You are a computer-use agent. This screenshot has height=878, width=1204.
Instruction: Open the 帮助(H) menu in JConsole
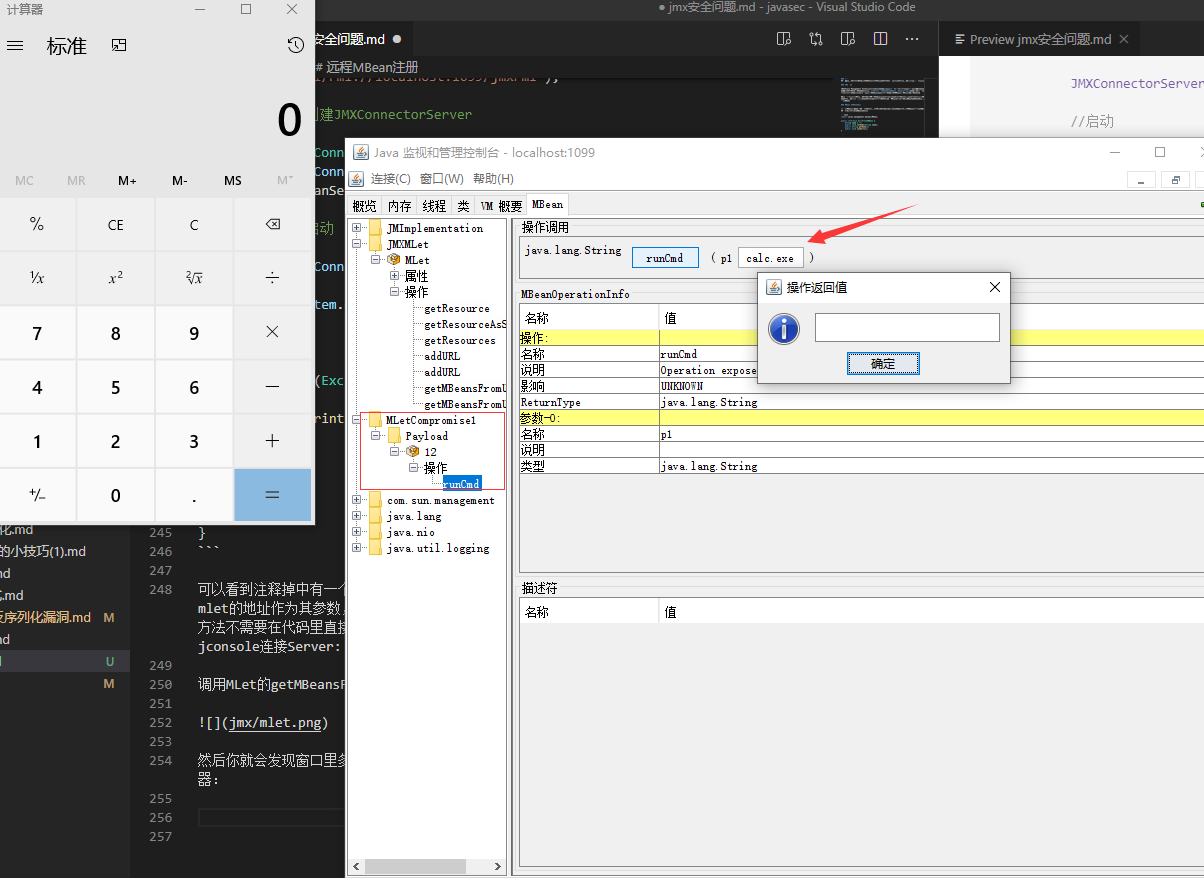[x=493, y=178]
